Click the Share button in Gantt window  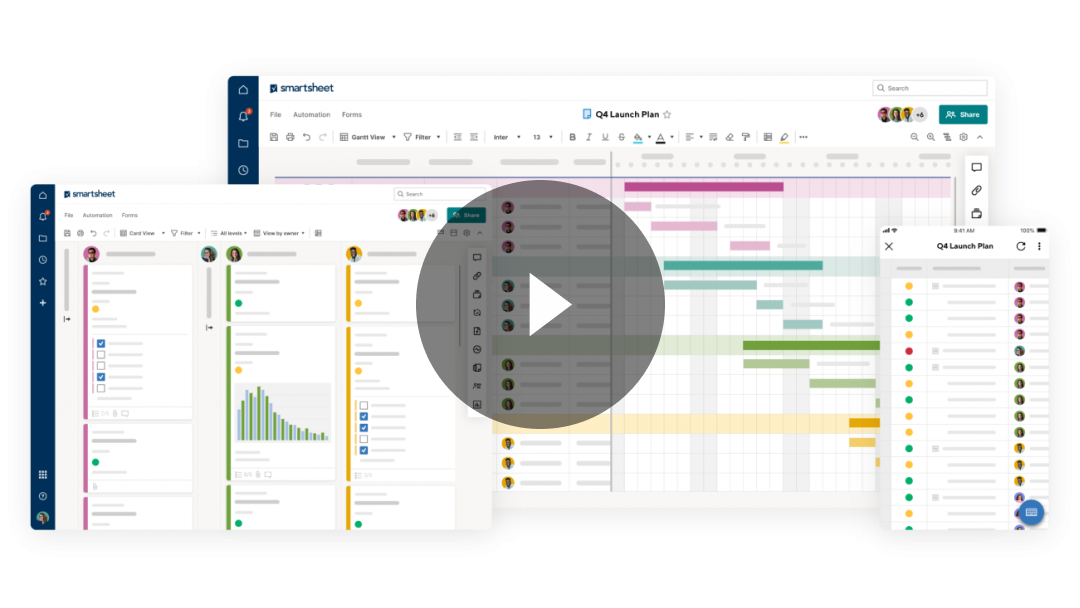pyautogui.click(x=962, y=114)
